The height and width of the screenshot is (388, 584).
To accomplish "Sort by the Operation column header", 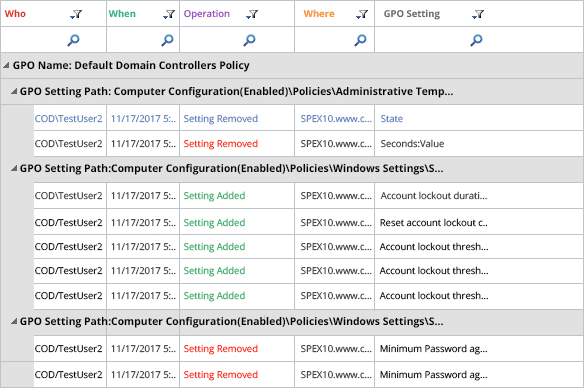I will tap(207, 14).
